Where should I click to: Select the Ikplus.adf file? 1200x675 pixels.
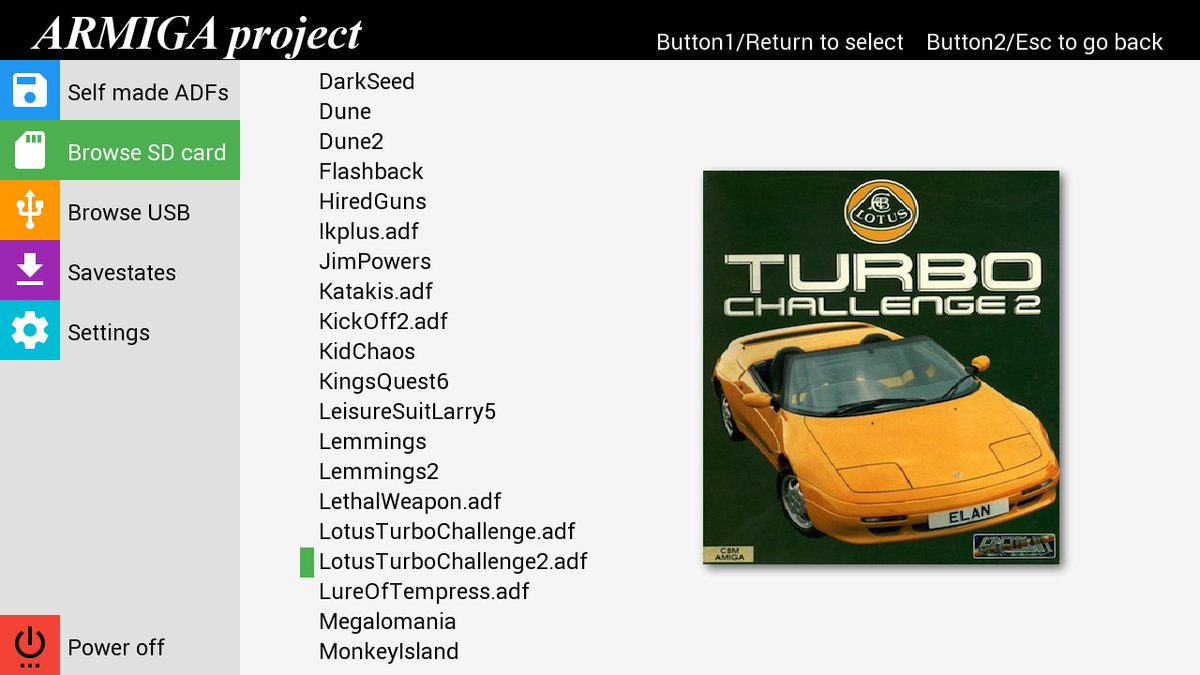tap(369, 231)
